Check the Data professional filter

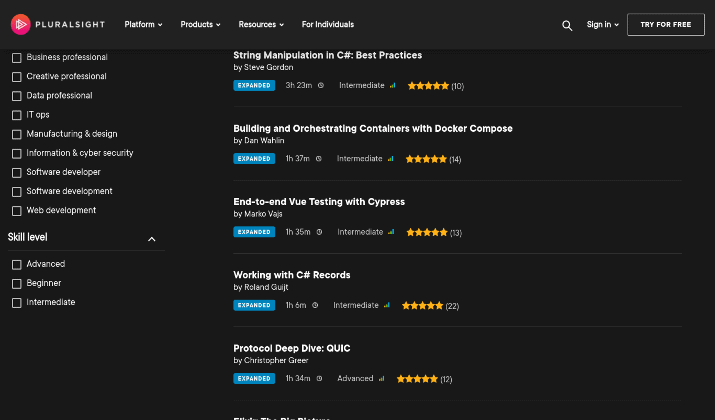tap(17, 96)
